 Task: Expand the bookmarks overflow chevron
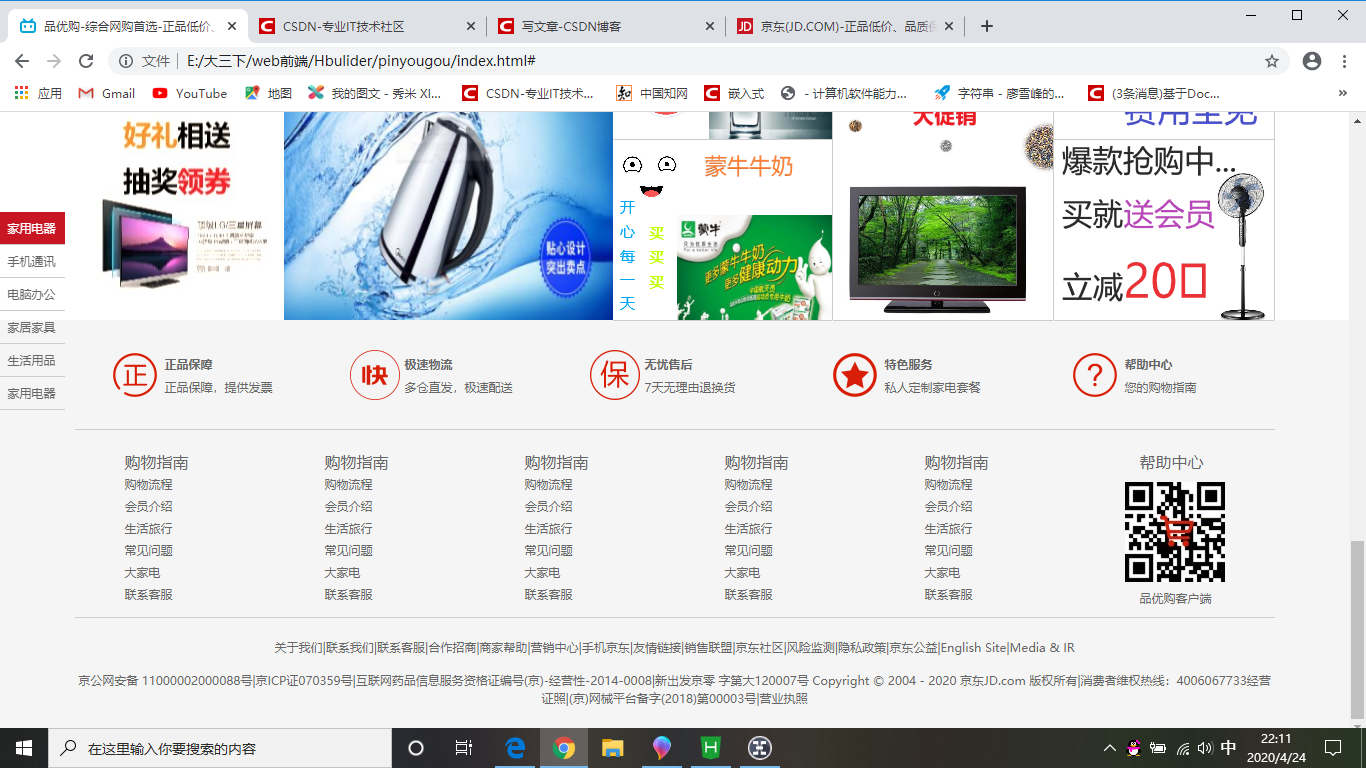(1343, 93)
